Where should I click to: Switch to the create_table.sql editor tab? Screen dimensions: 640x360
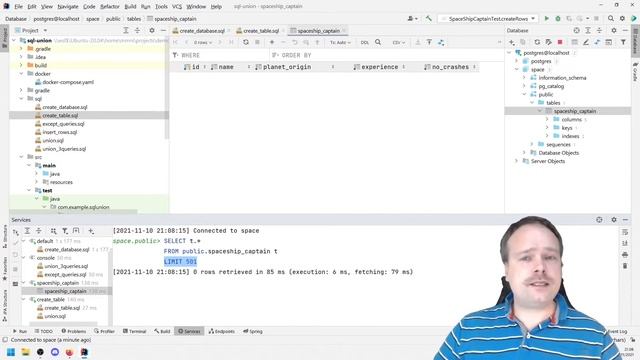(260, 31)
